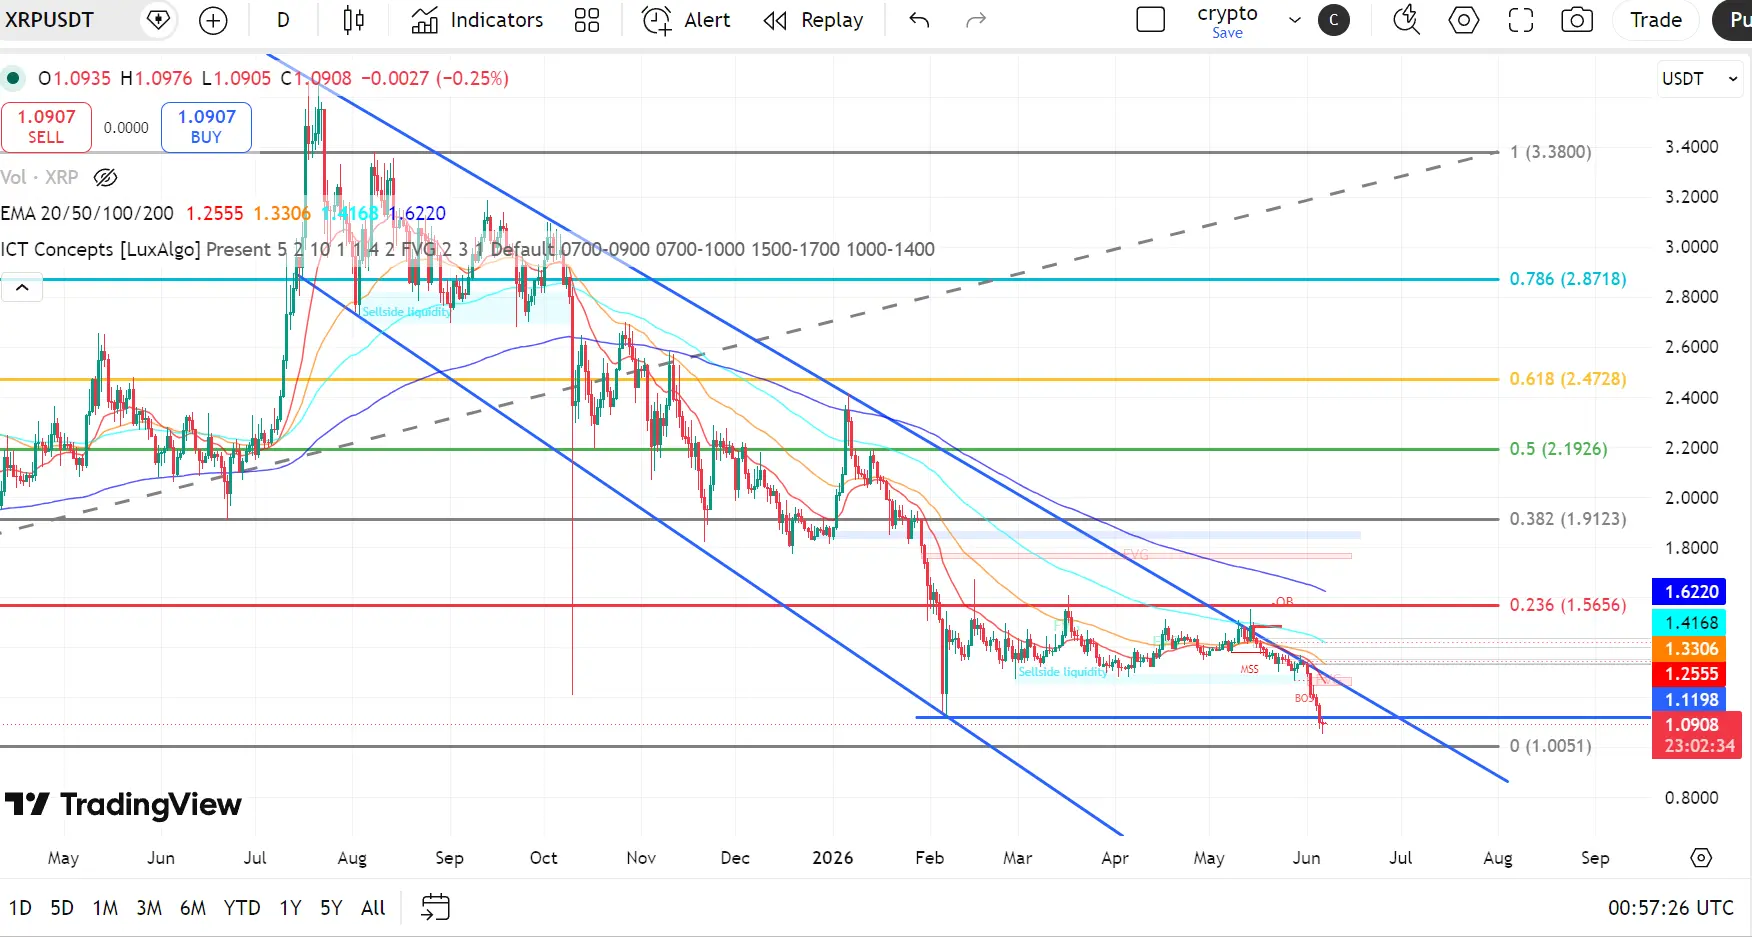Toggle visibility of Vol XRP indicator
The height and width of the screenshot is (937, 1752).
105,178
